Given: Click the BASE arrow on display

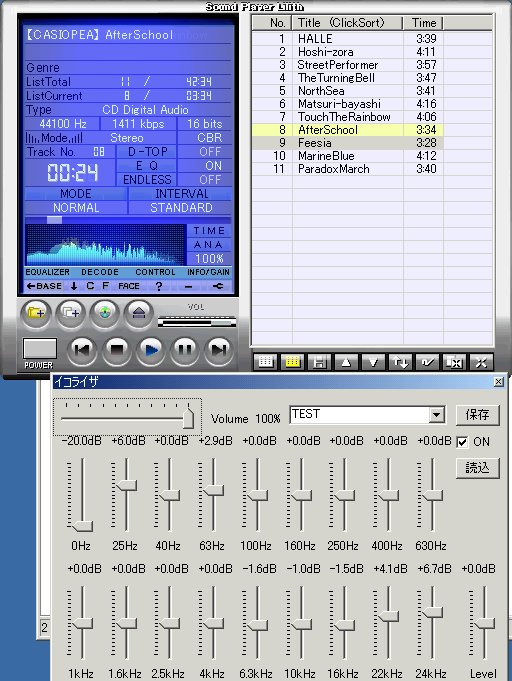Looking at the screenshot, I should 44,286.
